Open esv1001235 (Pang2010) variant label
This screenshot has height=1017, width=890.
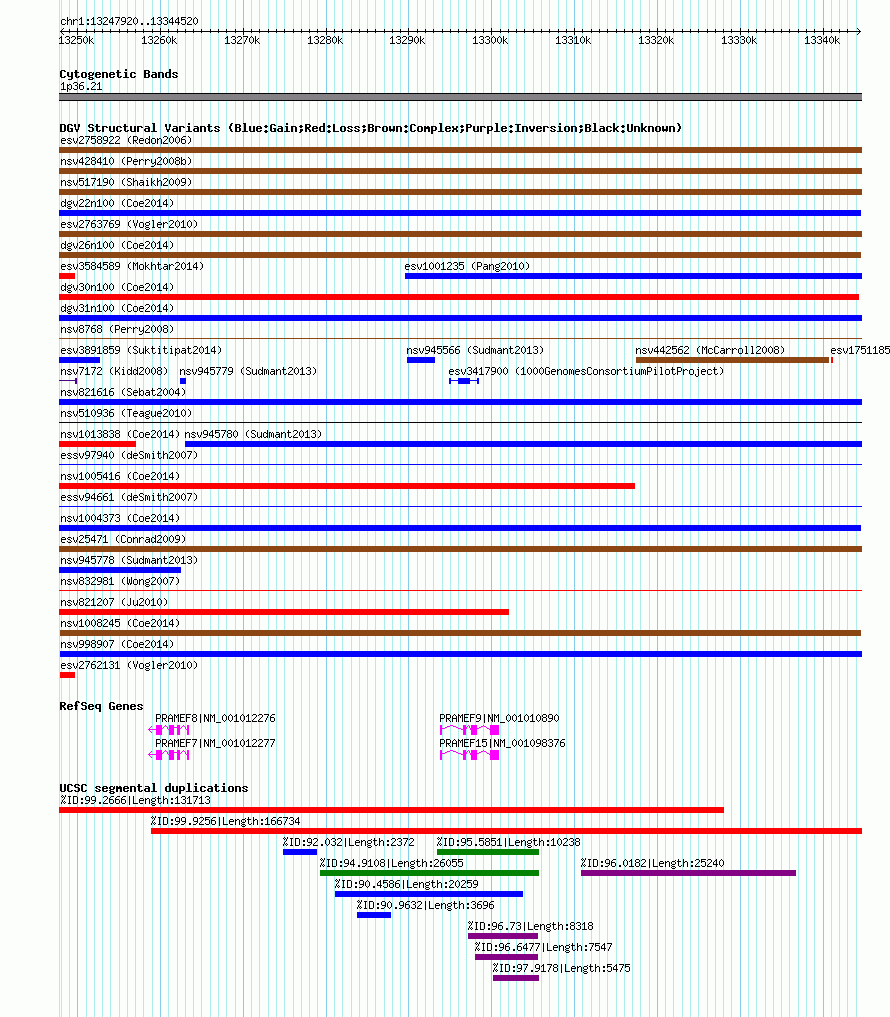467,266
